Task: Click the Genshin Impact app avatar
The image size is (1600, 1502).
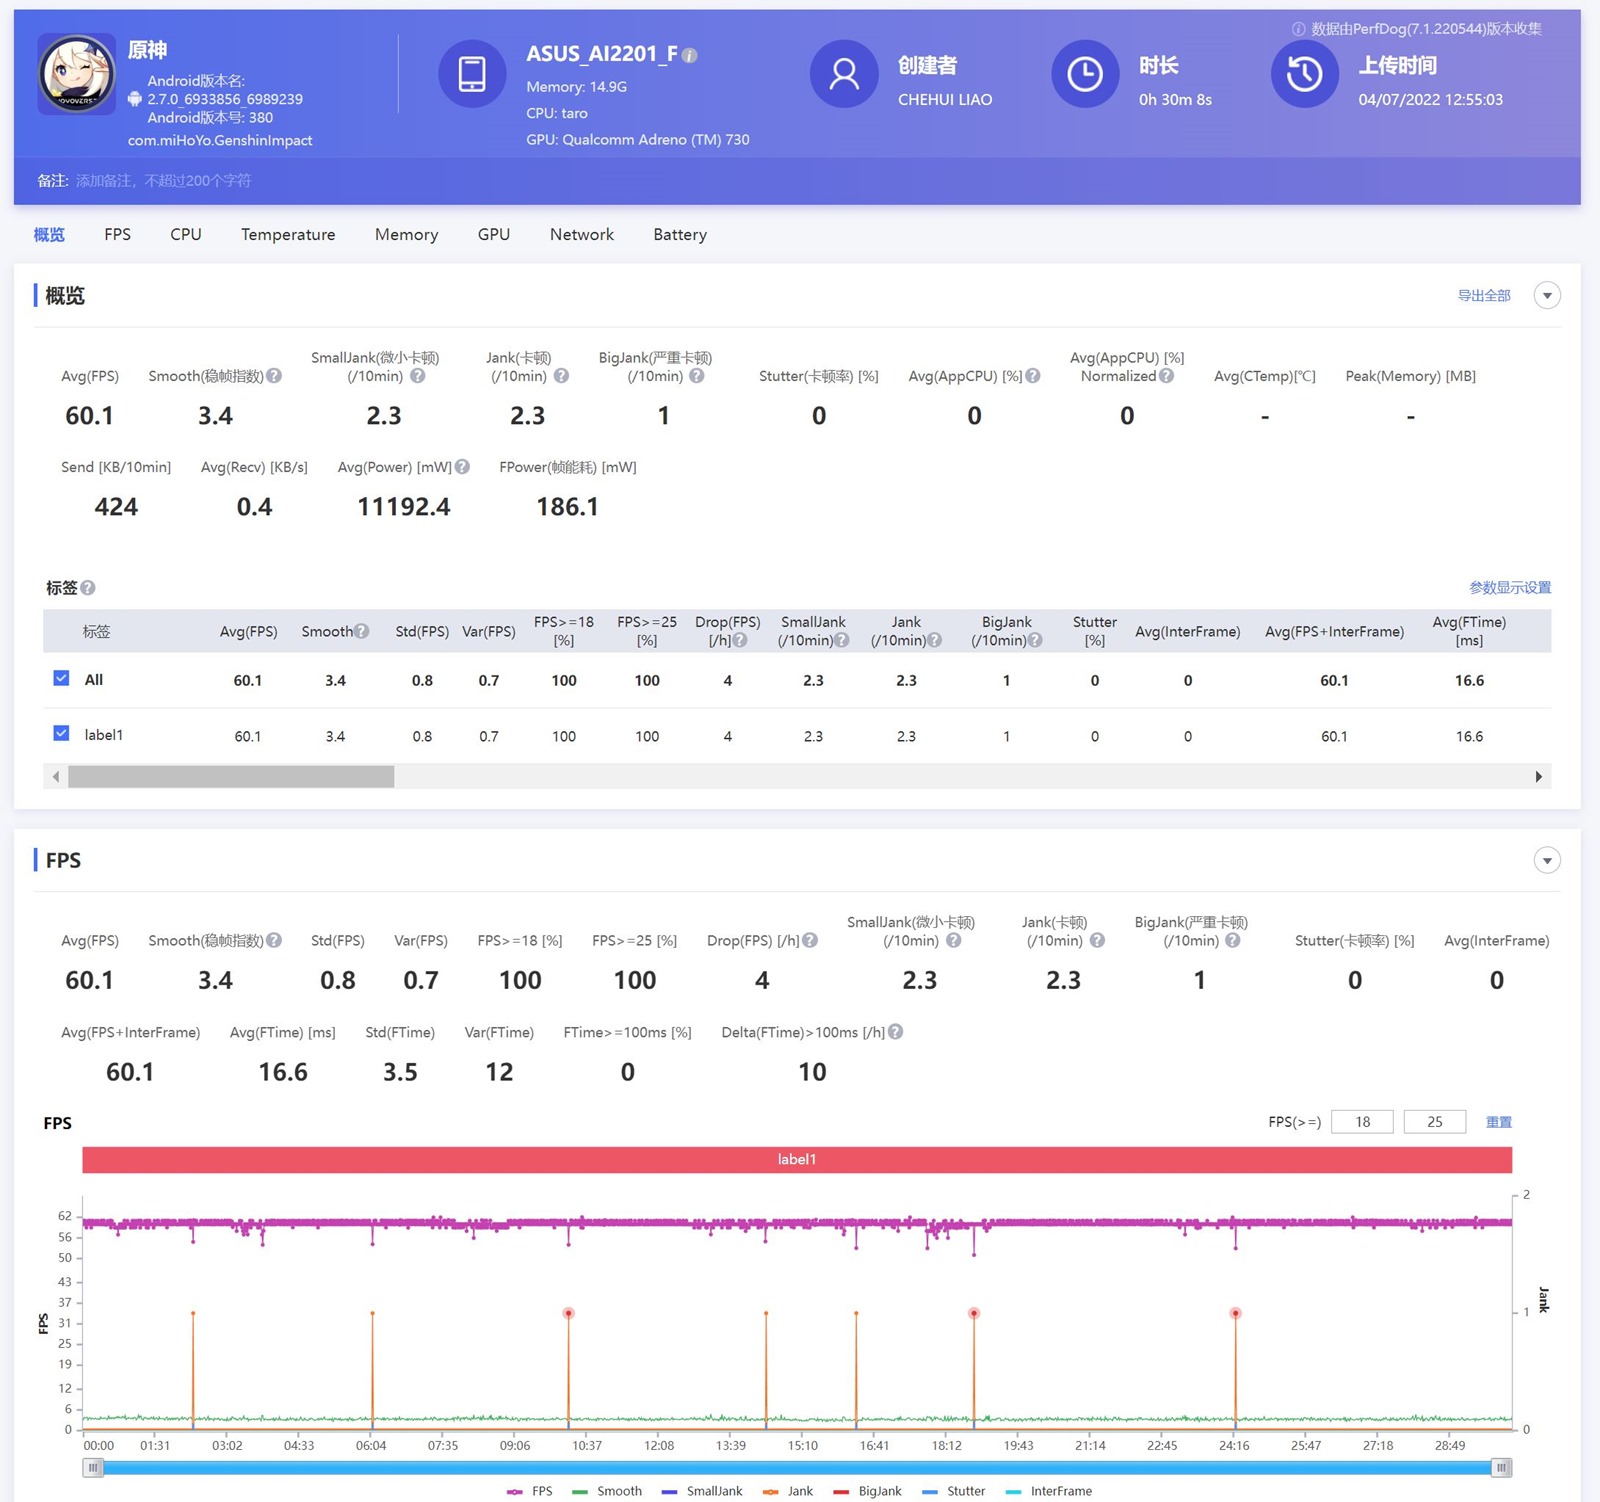Action: (76, 74)
